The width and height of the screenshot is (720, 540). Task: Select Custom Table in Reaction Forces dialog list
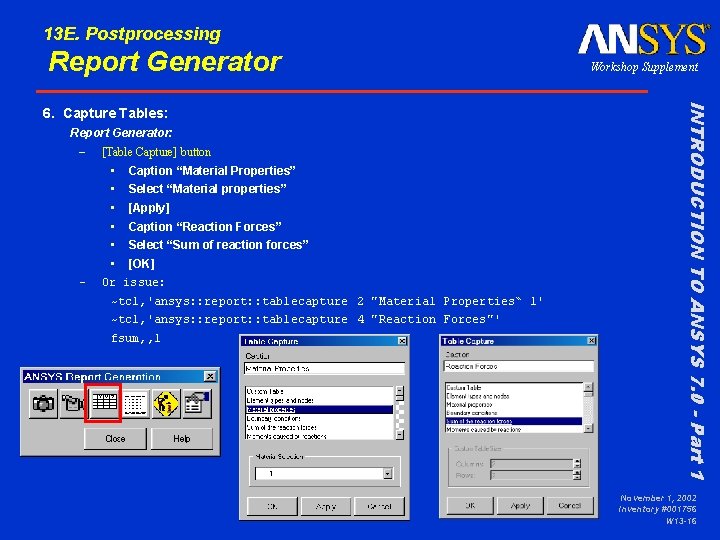click(513, 388)
